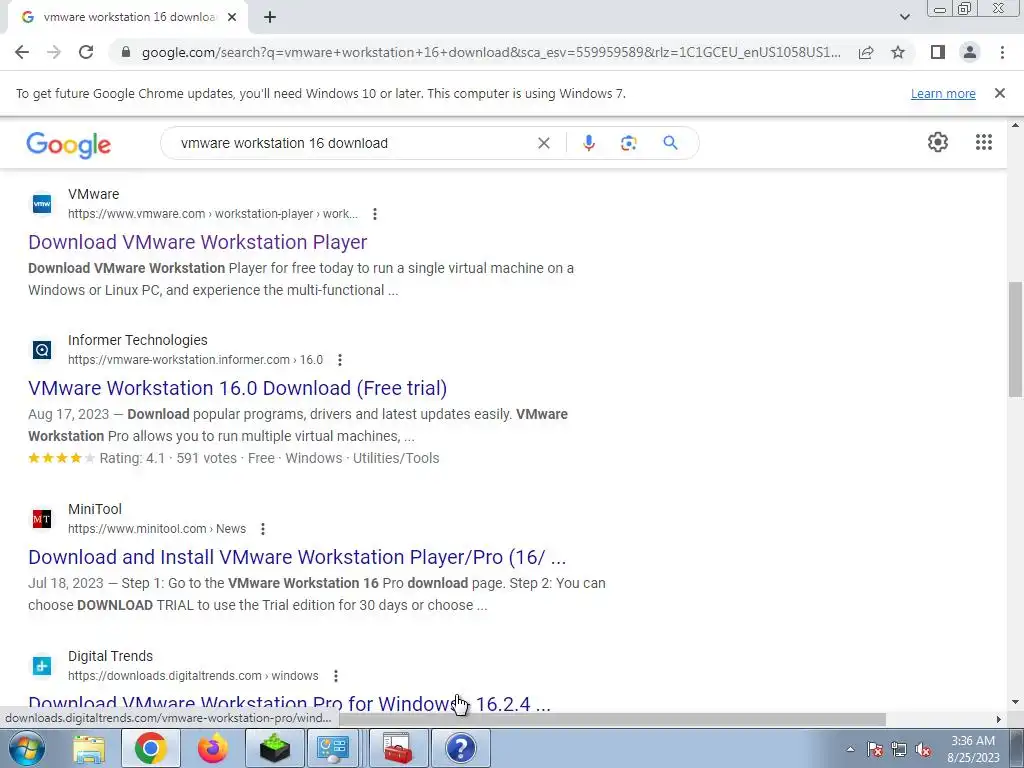Click the horizontal scrollbar right arrow

pyautogui.click(x=998, y=719)
